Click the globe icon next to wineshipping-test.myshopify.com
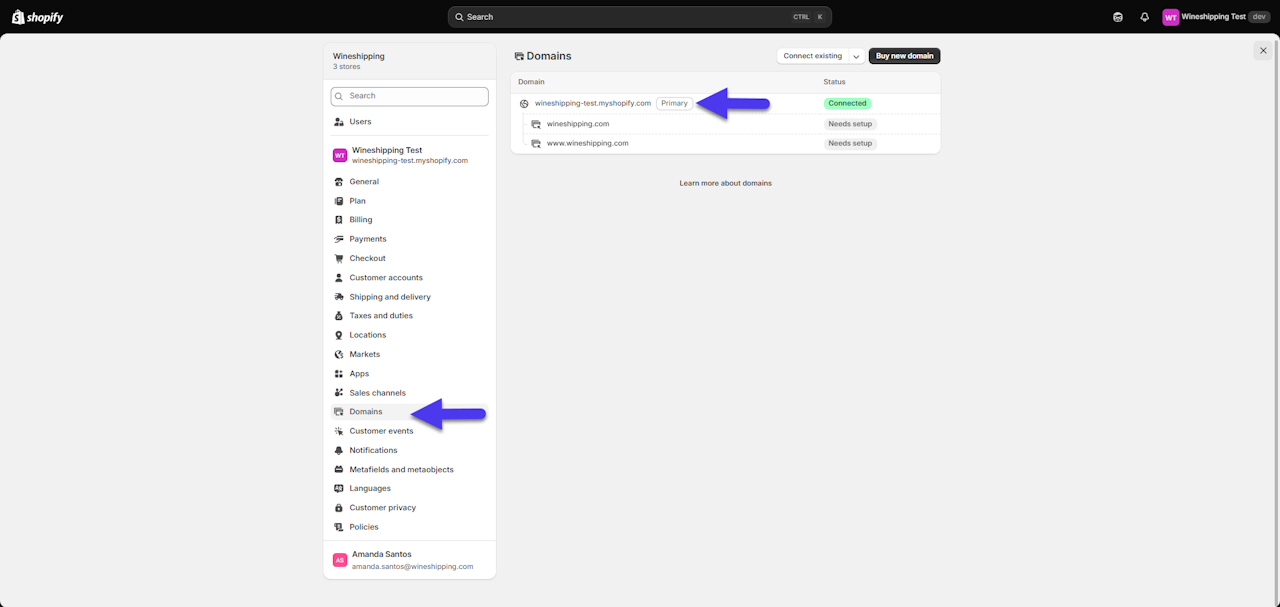 click(x=524, y=104)
